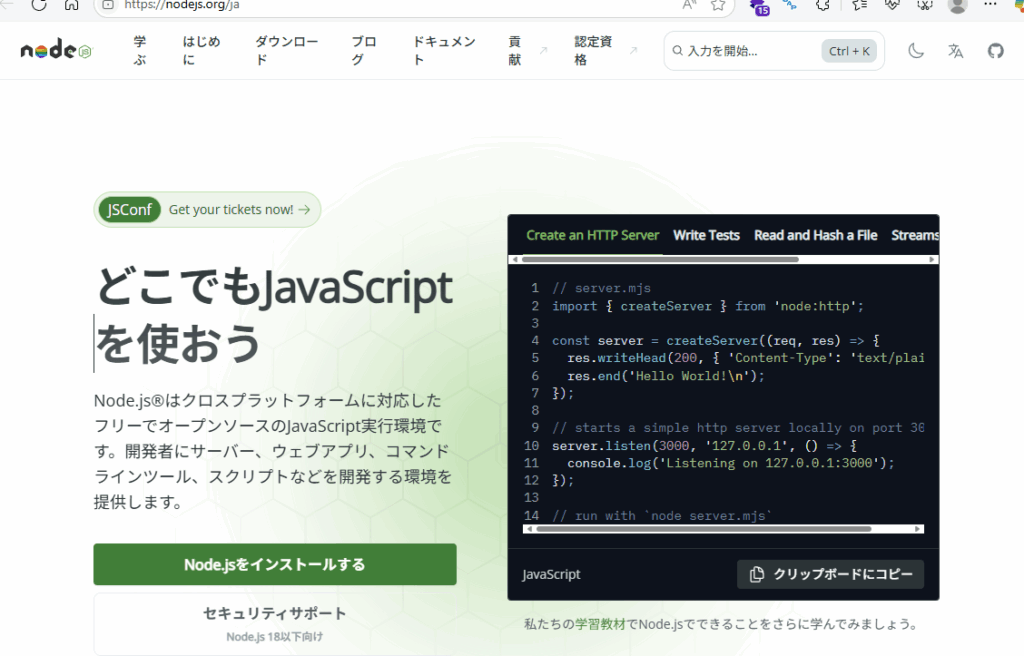Open the extension icon with badge 15
The image size is (1024, 656).
(759, 7)
